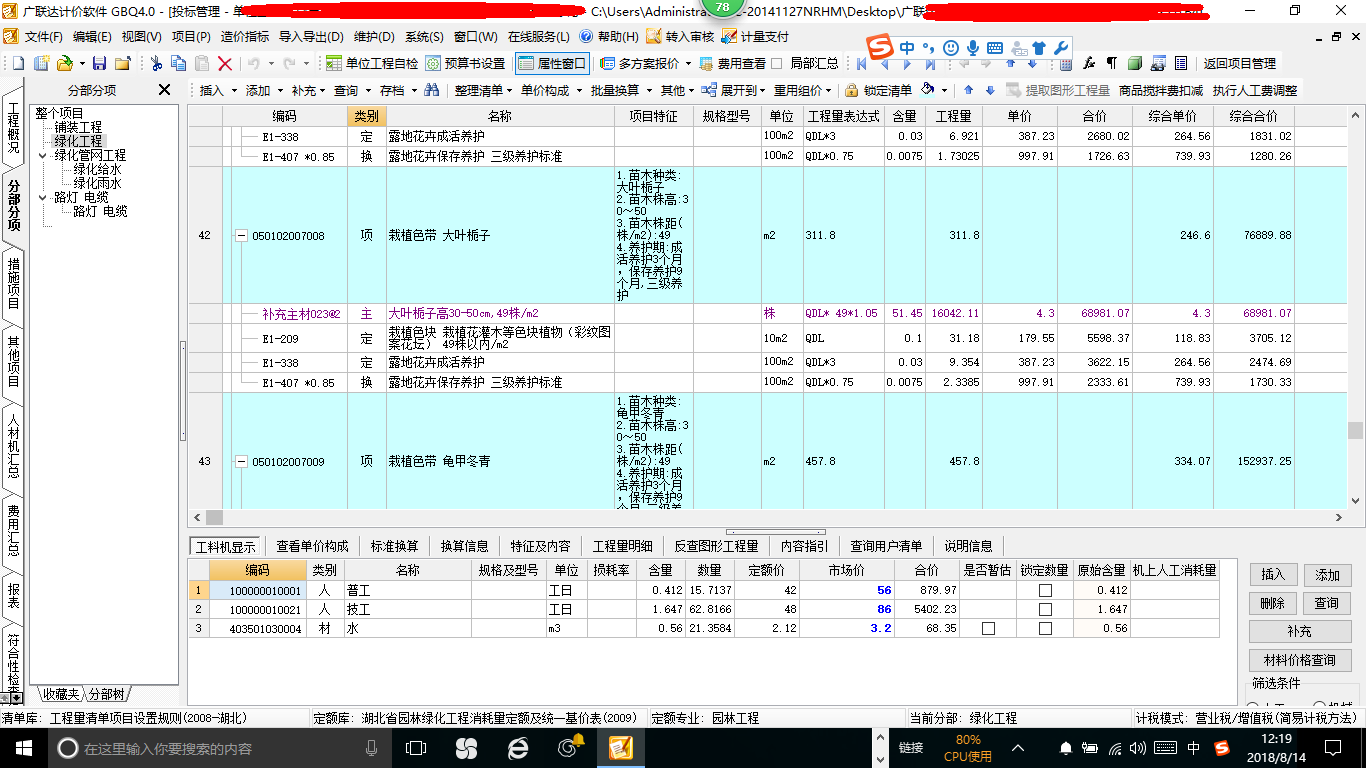Open the 单价构成 dropdown
The width and height of the screenshot is (1366, 768).
551,90
